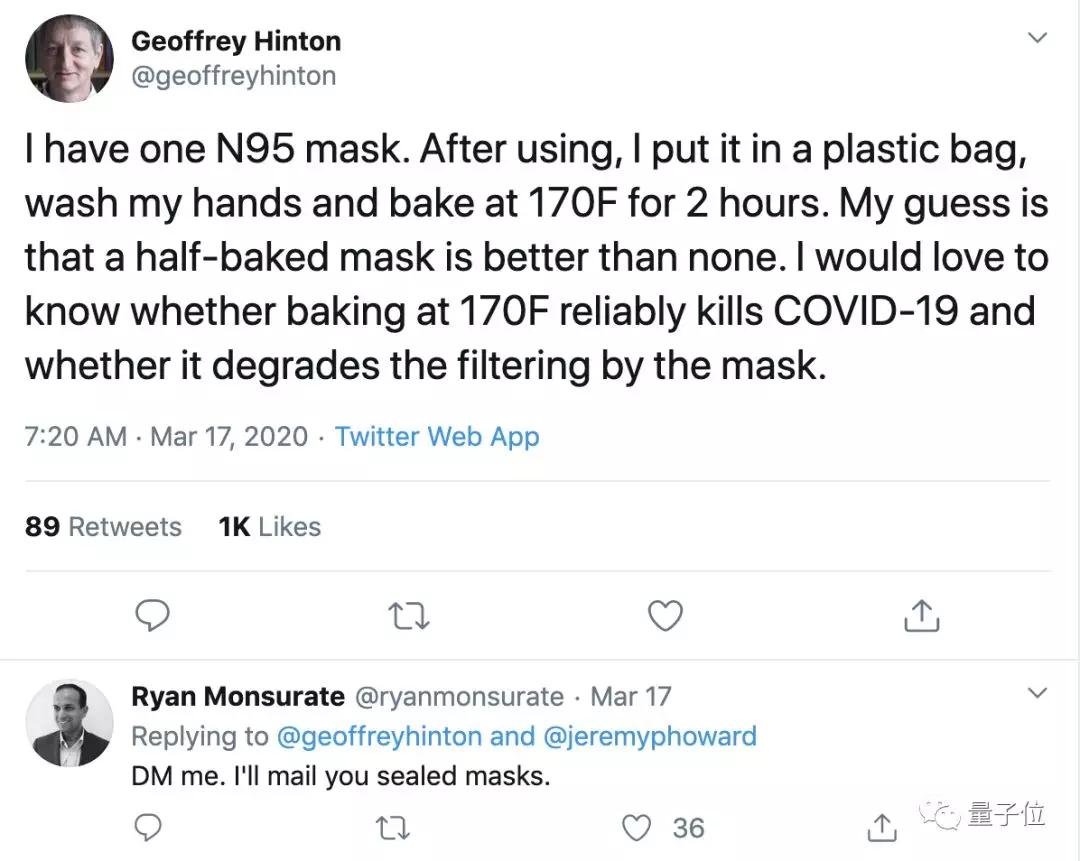Click Ryan Monsurate's profile picture
This screenshot has height=861, width=1080.
[69, 724]
